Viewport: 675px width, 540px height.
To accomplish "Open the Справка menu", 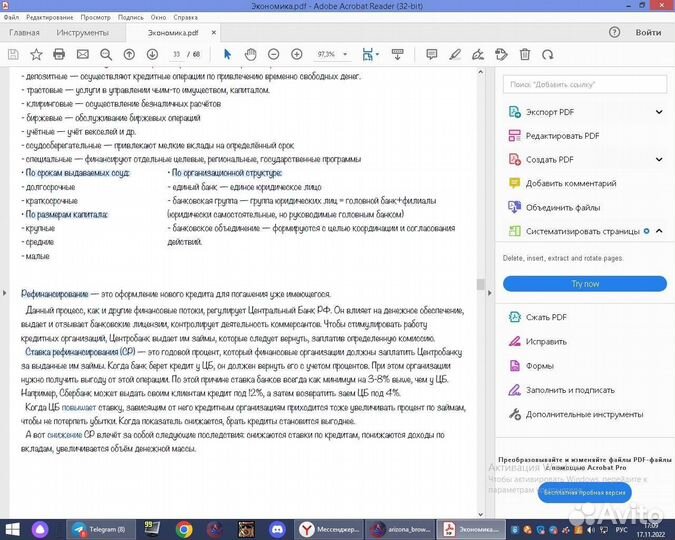I will pos(186,17).
